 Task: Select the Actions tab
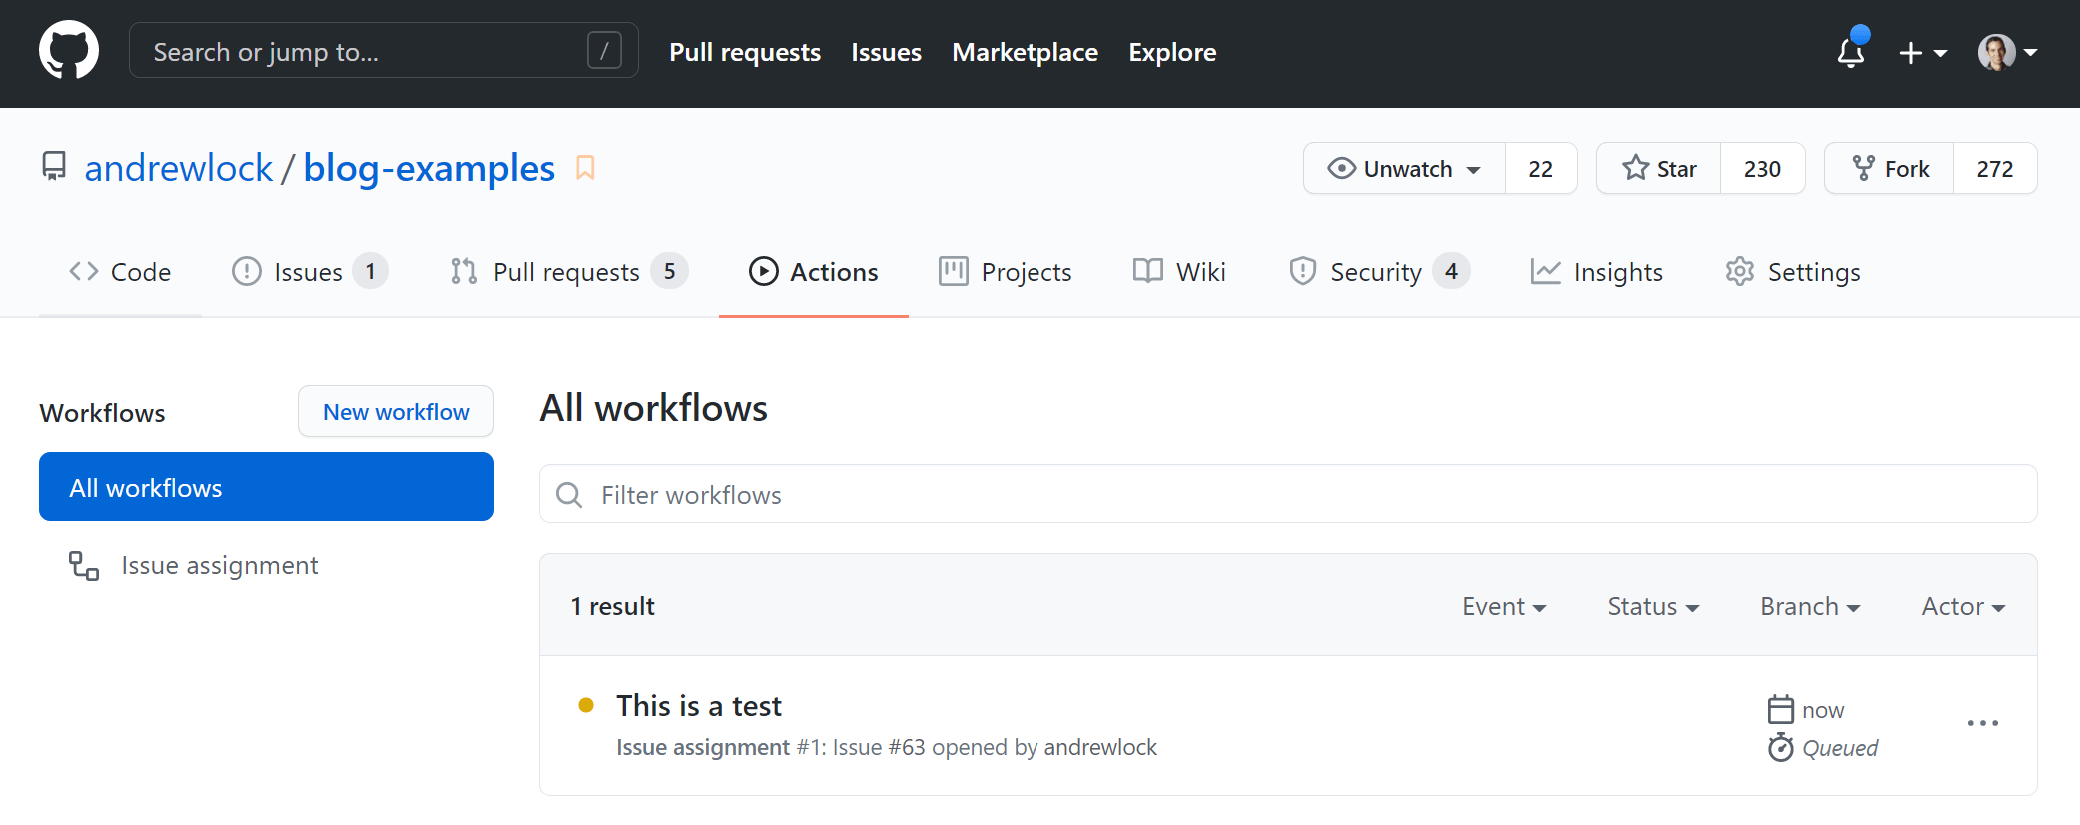click(814, 272)
